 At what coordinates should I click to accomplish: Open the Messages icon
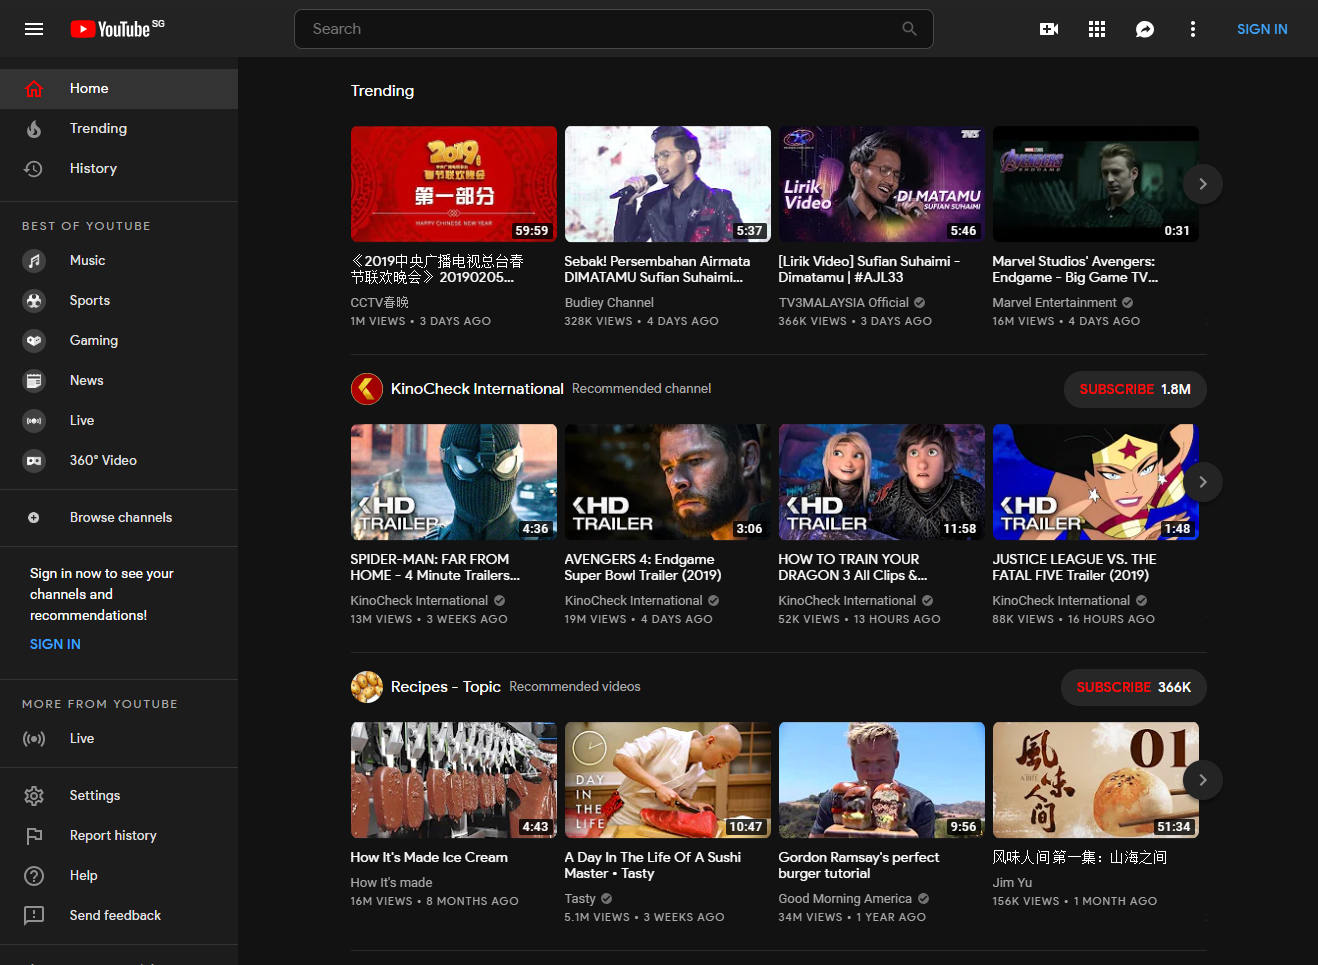[1145, 29]
